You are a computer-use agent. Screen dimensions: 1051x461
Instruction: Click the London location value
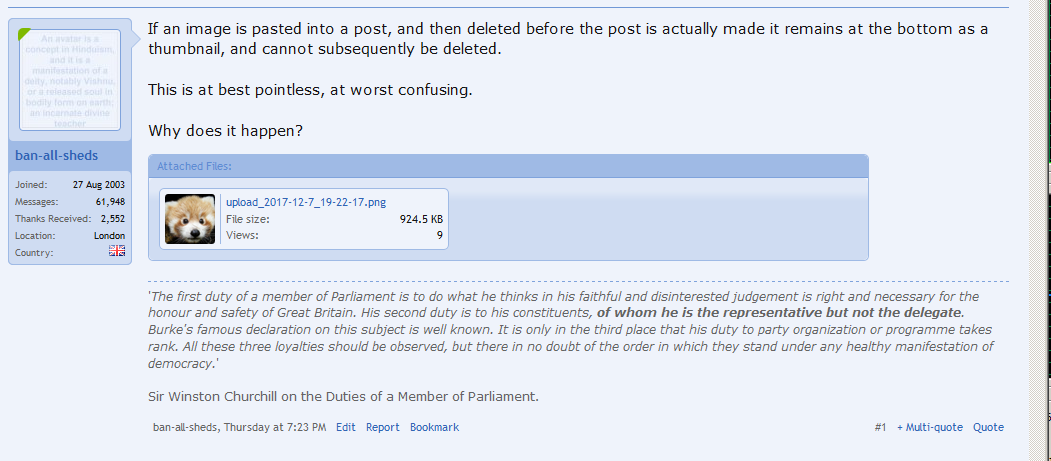pyautogui.click(x=109, y=235)
